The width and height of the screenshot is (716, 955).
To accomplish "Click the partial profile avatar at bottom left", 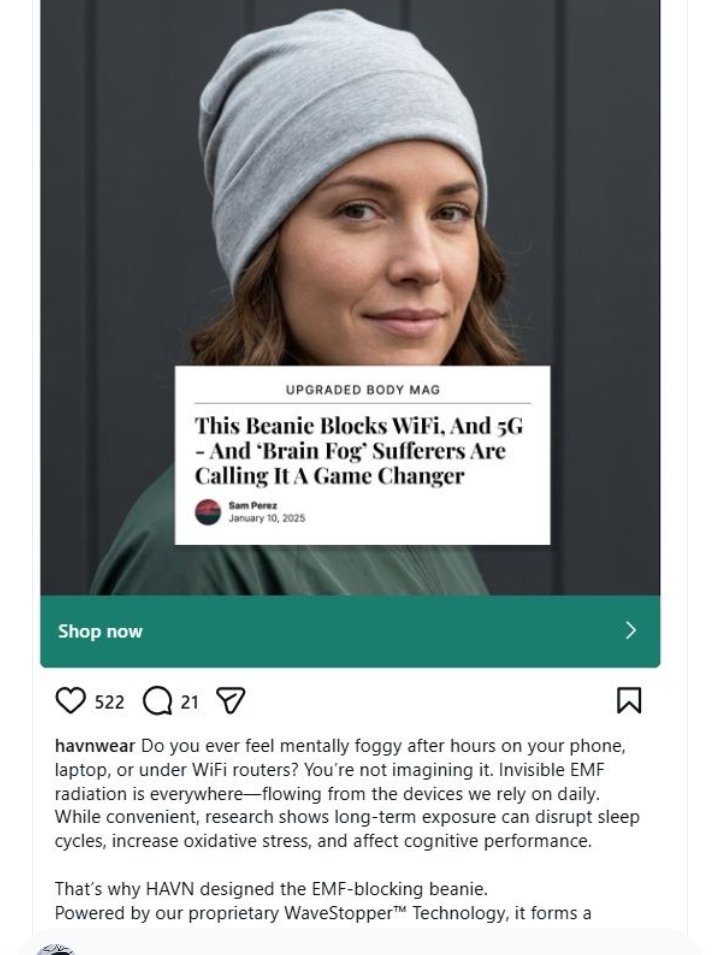I will 55,950.
